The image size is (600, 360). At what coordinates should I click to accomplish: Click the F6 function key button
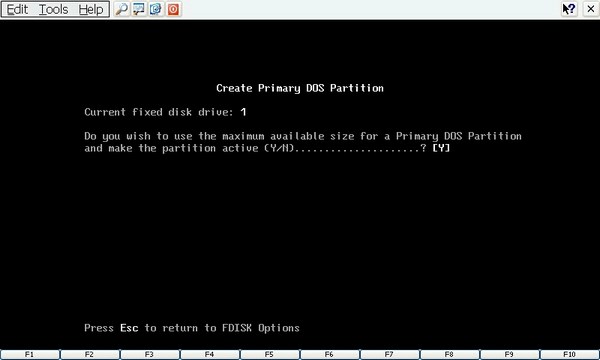(330, 355)
